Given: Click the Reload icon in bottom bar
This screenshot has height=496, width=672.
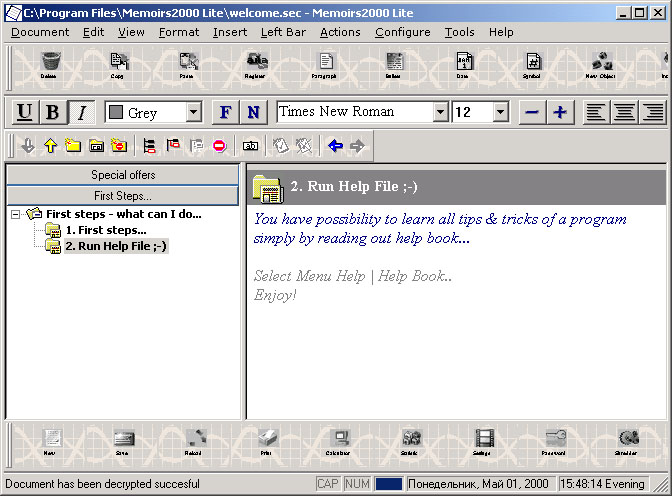Looking at the screenshot, I should [196, 438].
